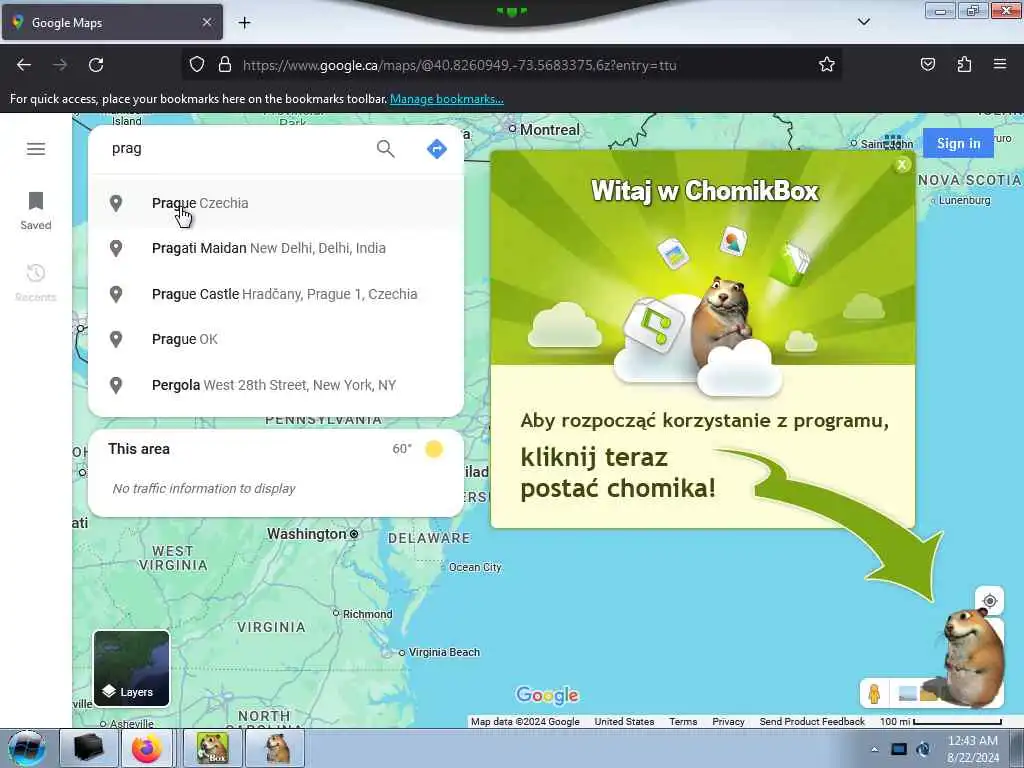
Task: Select the Prague Czechia suggestion
Action: pyautogui.click(x=276, y=203)
